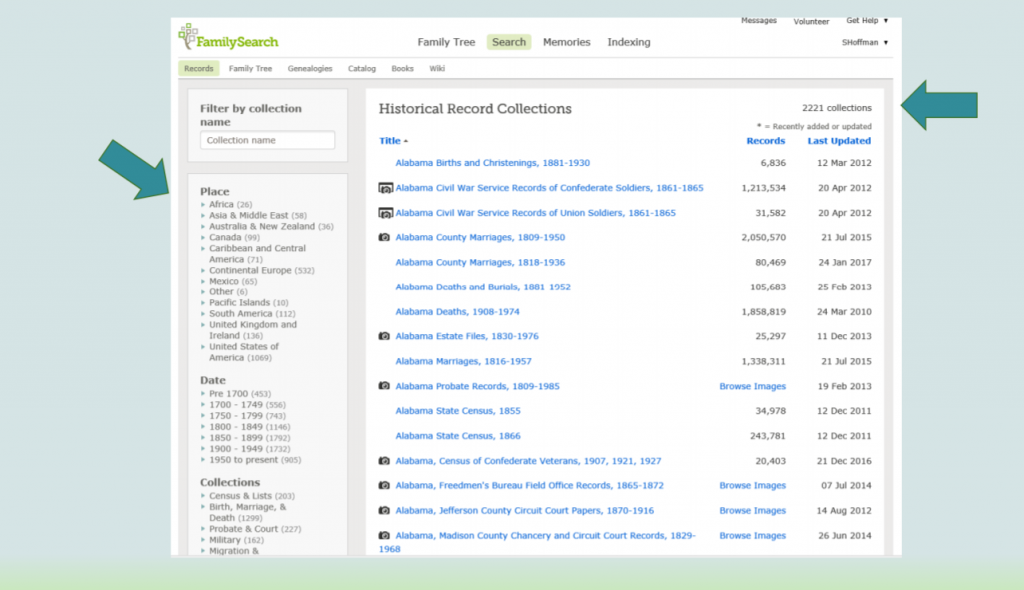The image size is (1024, 590).
Task: Select the Records tab
Action: tap(199, 69)
